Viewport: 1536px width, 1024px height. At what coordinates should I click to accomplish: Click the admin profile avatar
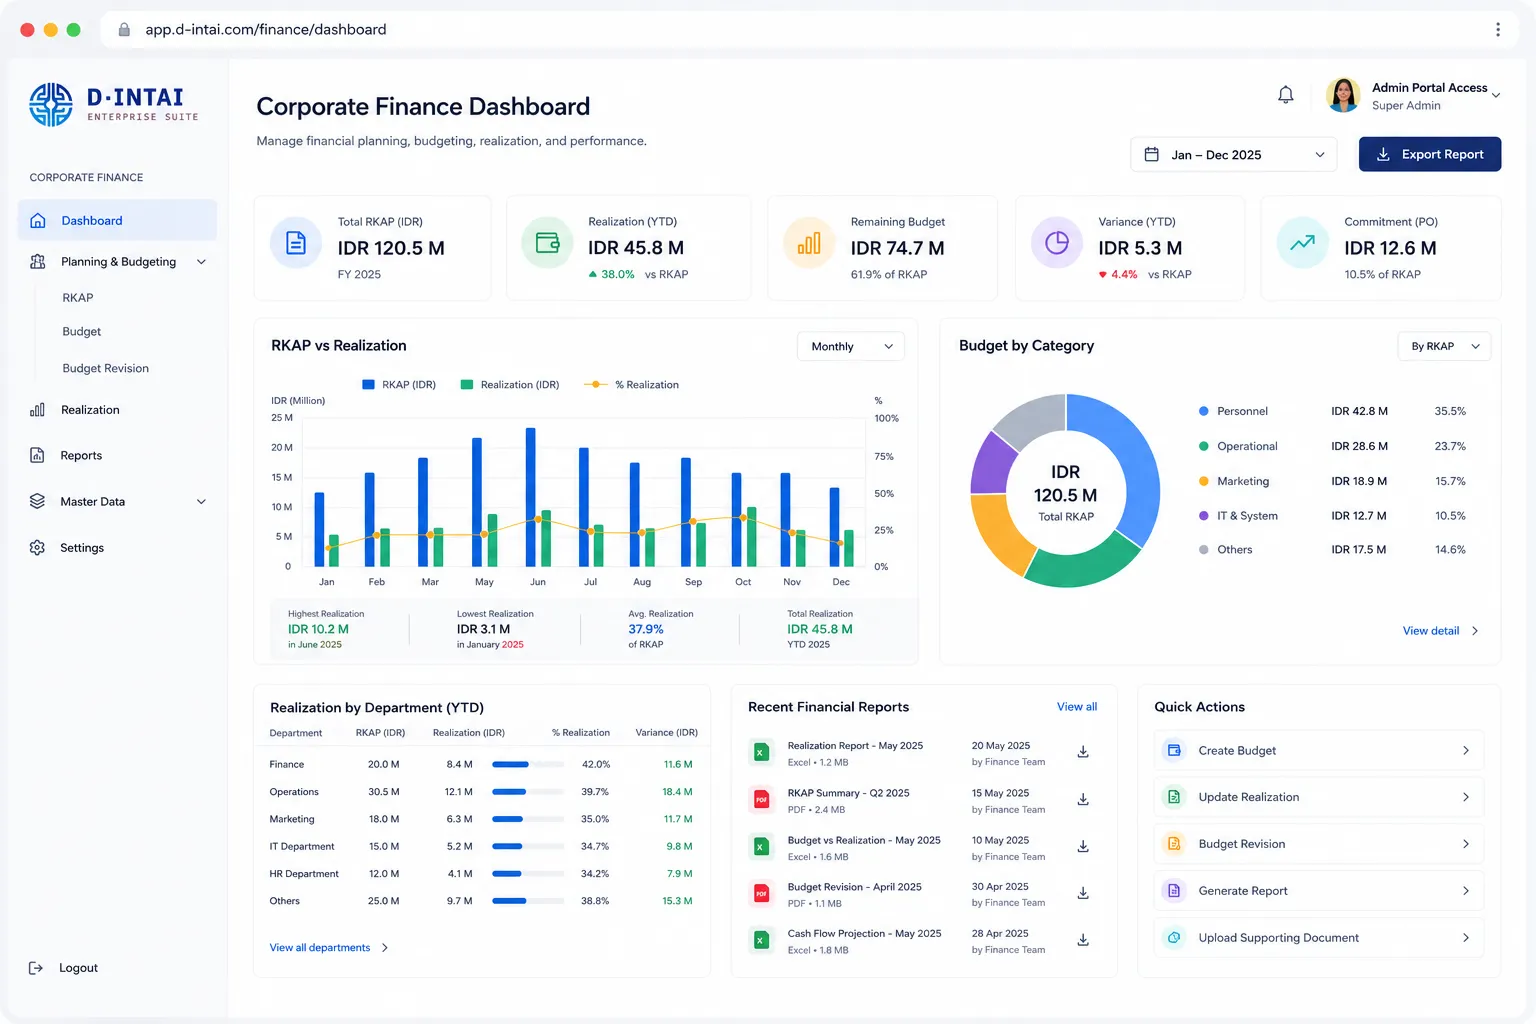pyautogui.click(x=1343, y=95)
